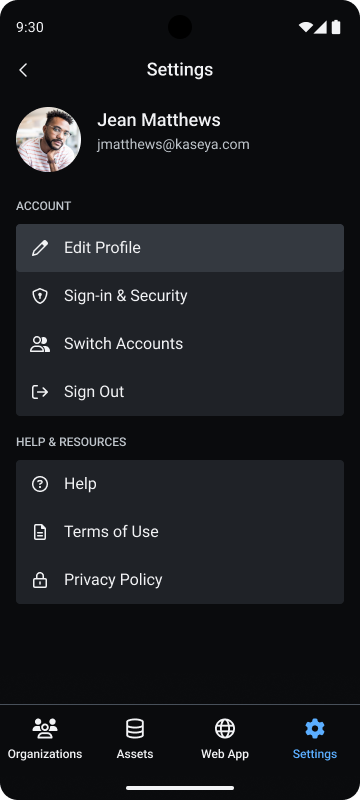Tap the shield icon for Sign-in & Security

point(40,296)
